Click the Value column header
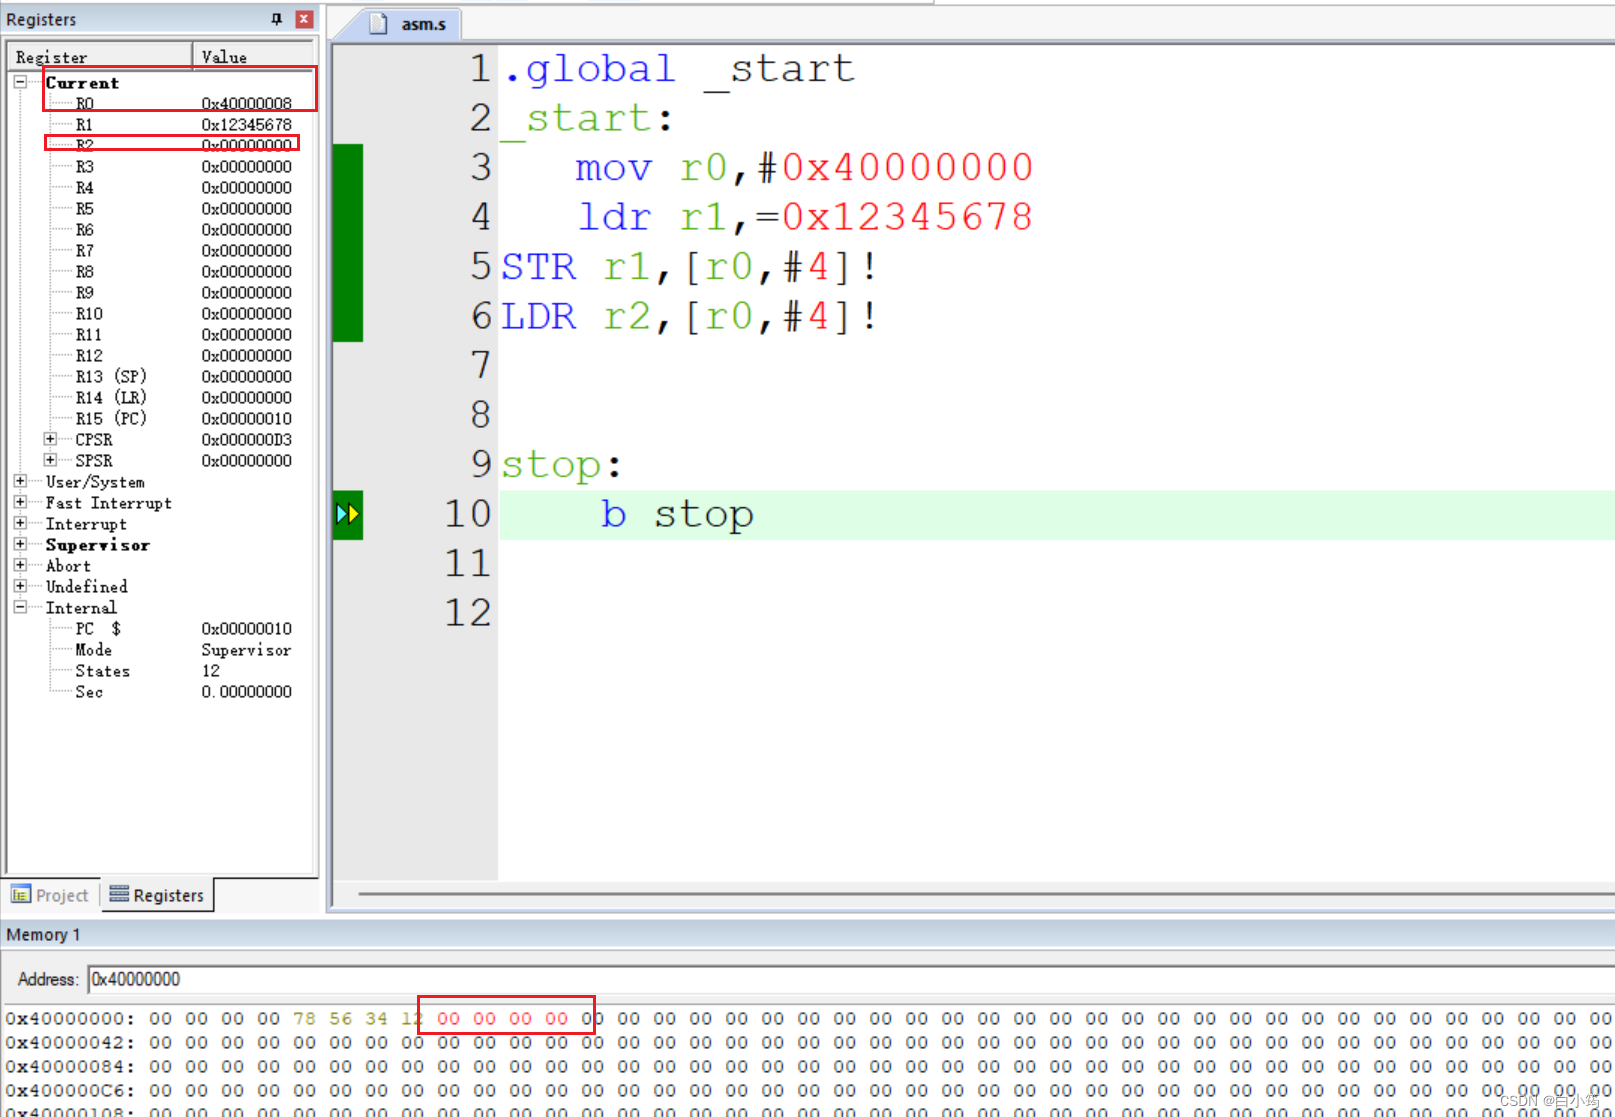Viewport: 1615px width, 1117px height. coord(253,57)
